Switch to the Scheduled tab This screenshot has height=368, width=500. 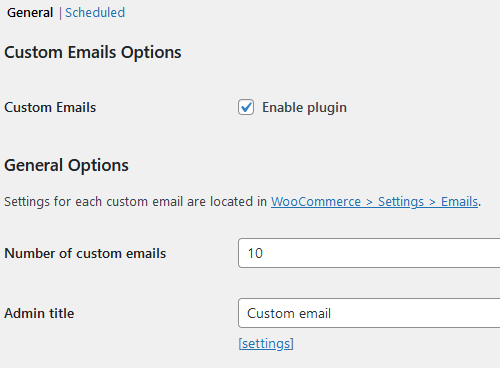[x=95, y=13]
